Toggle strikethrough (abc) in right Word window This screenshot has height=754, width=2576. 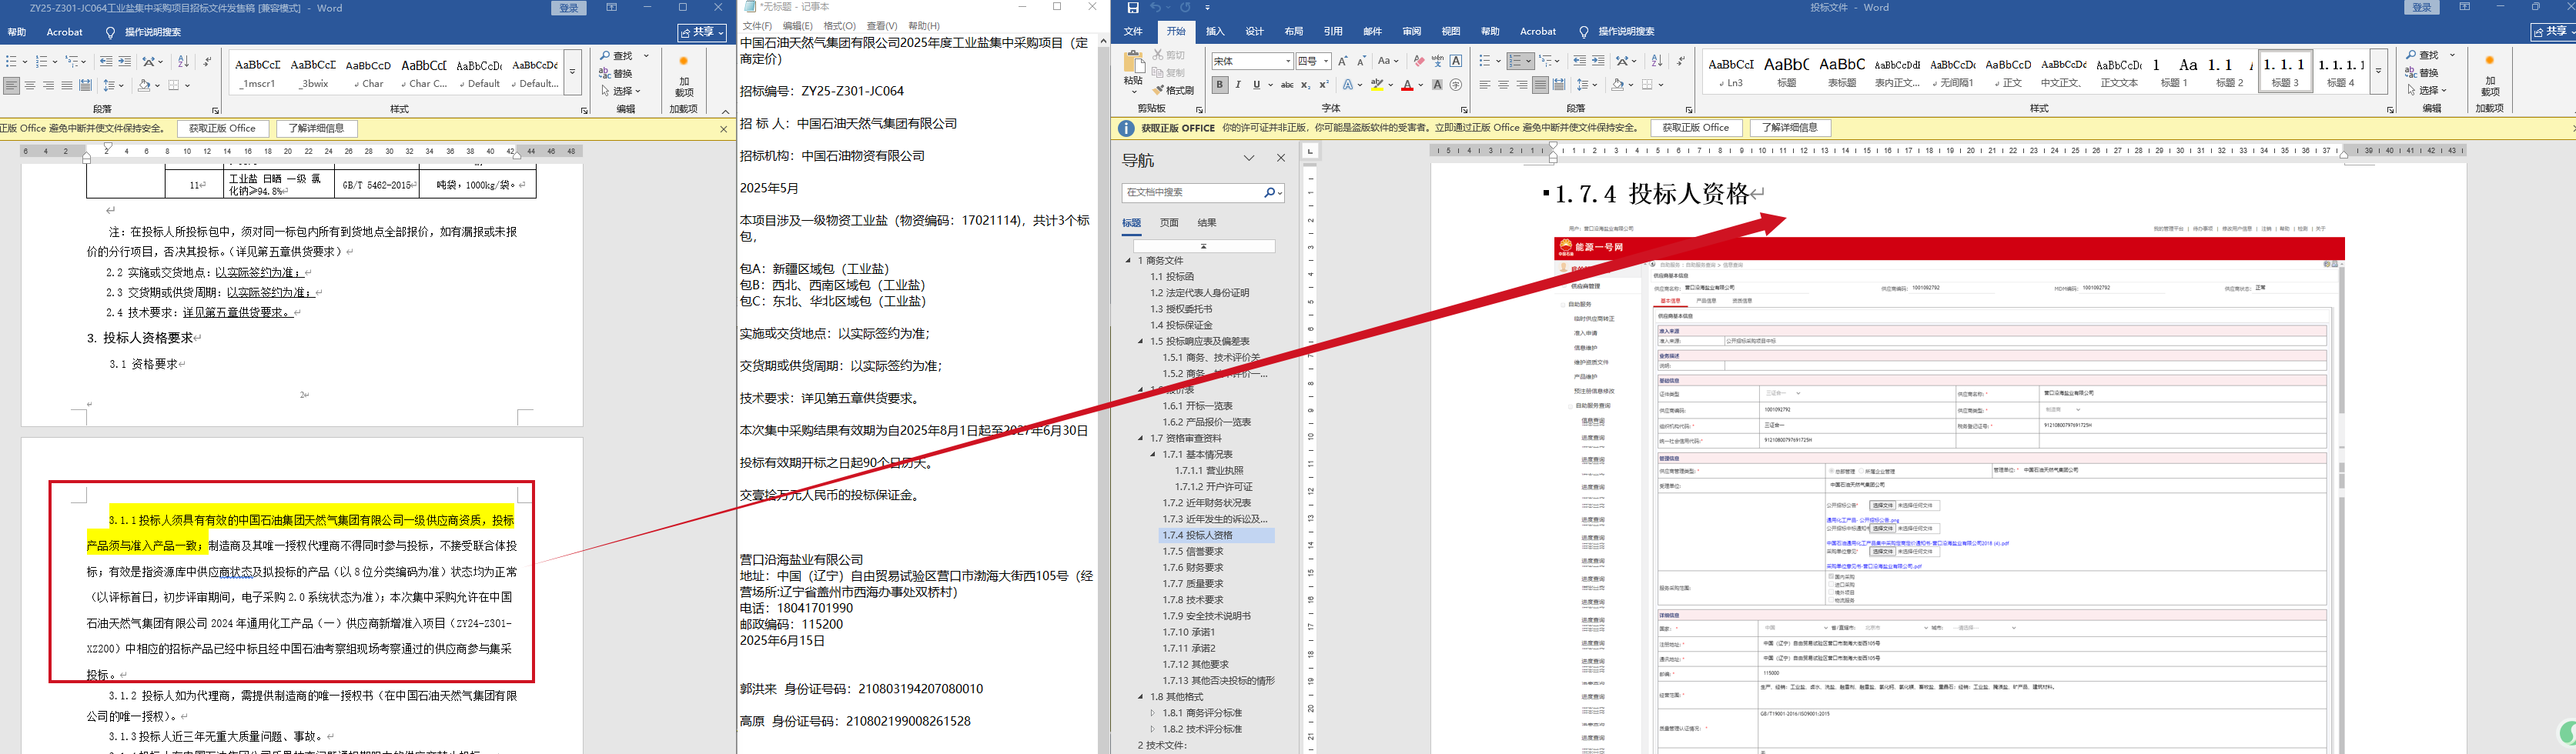click(1287, 85)
